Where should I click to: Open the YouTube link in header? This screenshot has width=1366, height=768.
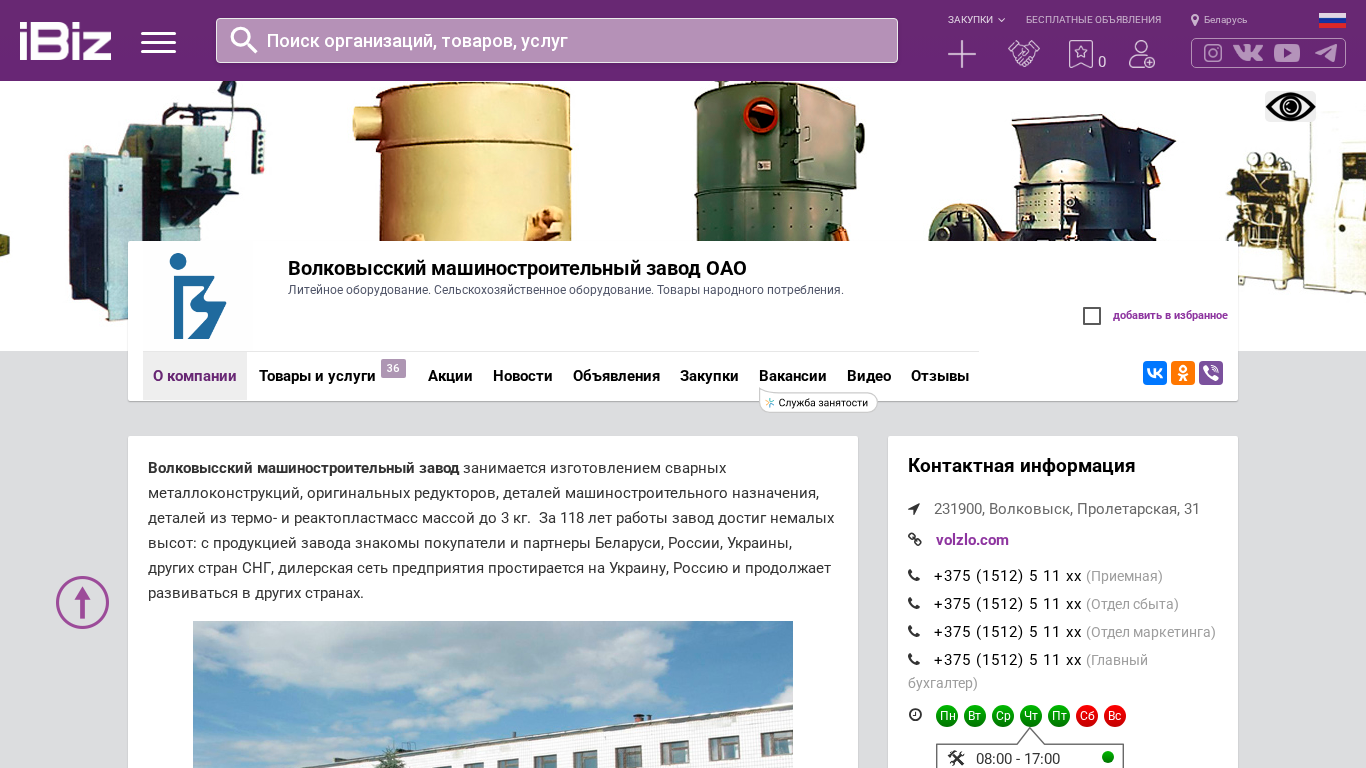tap(1287, 53)
